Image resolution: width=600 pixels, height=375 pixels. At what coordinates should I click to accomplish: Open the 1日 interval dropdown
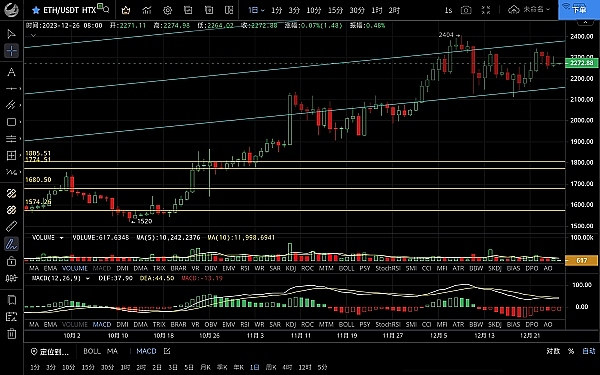[x=256, y=10]
